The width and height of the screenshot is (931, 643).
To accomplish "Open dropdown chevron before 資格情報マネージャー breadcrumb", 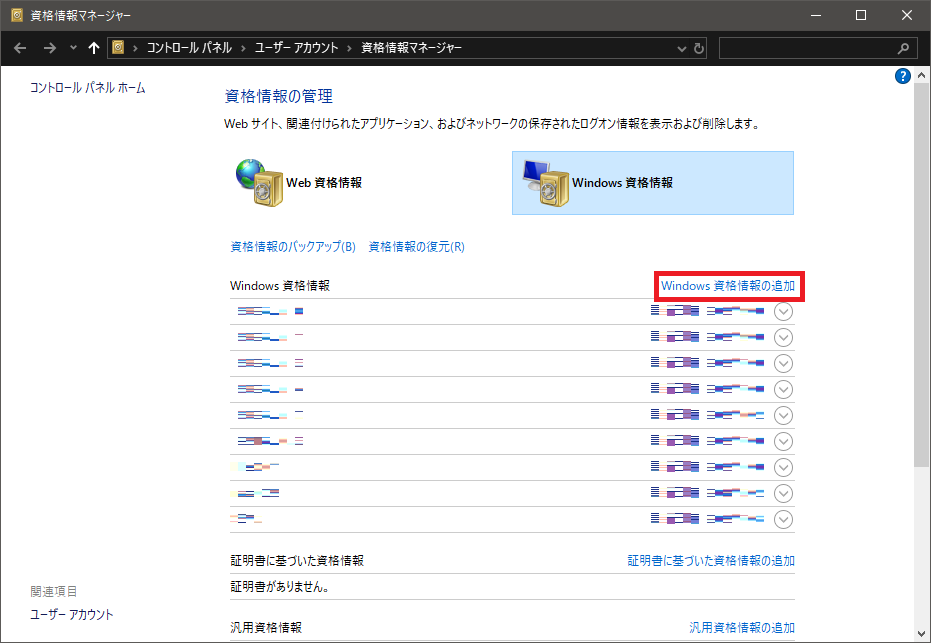I will pyautogui.click(x=350, y=48).
